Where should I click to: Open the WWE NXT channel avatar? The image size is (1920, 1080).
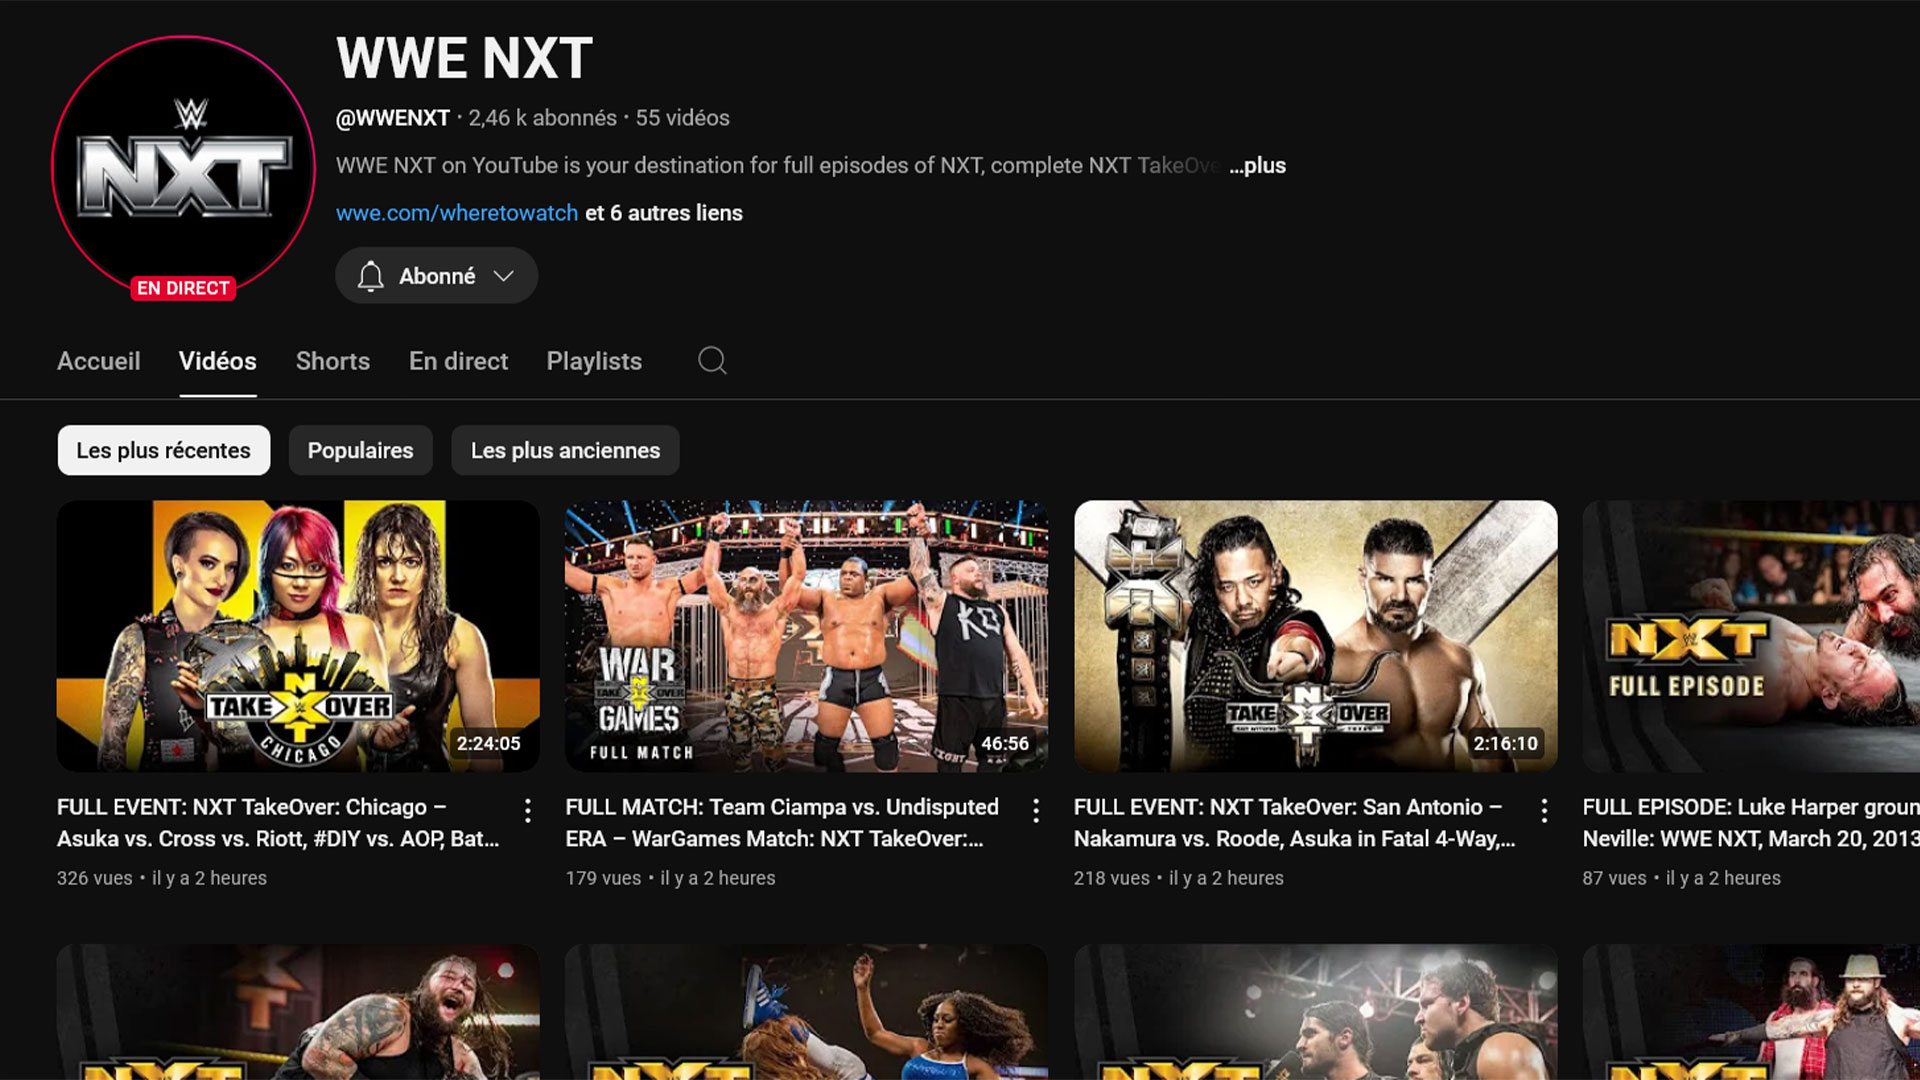183,167
